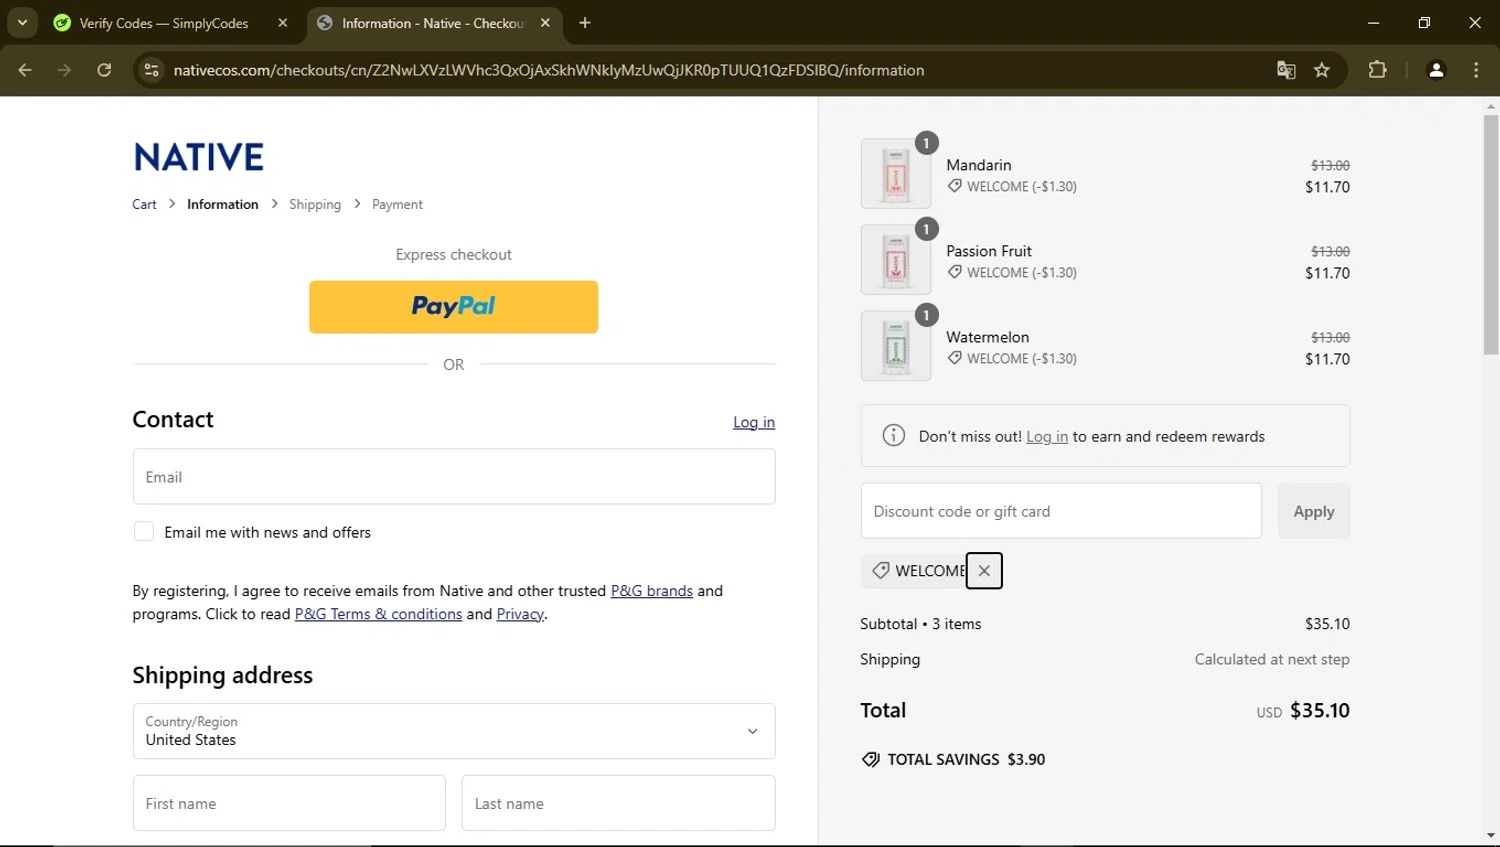Click the WELCOME discount tag icon

click(x=880, y=570)
